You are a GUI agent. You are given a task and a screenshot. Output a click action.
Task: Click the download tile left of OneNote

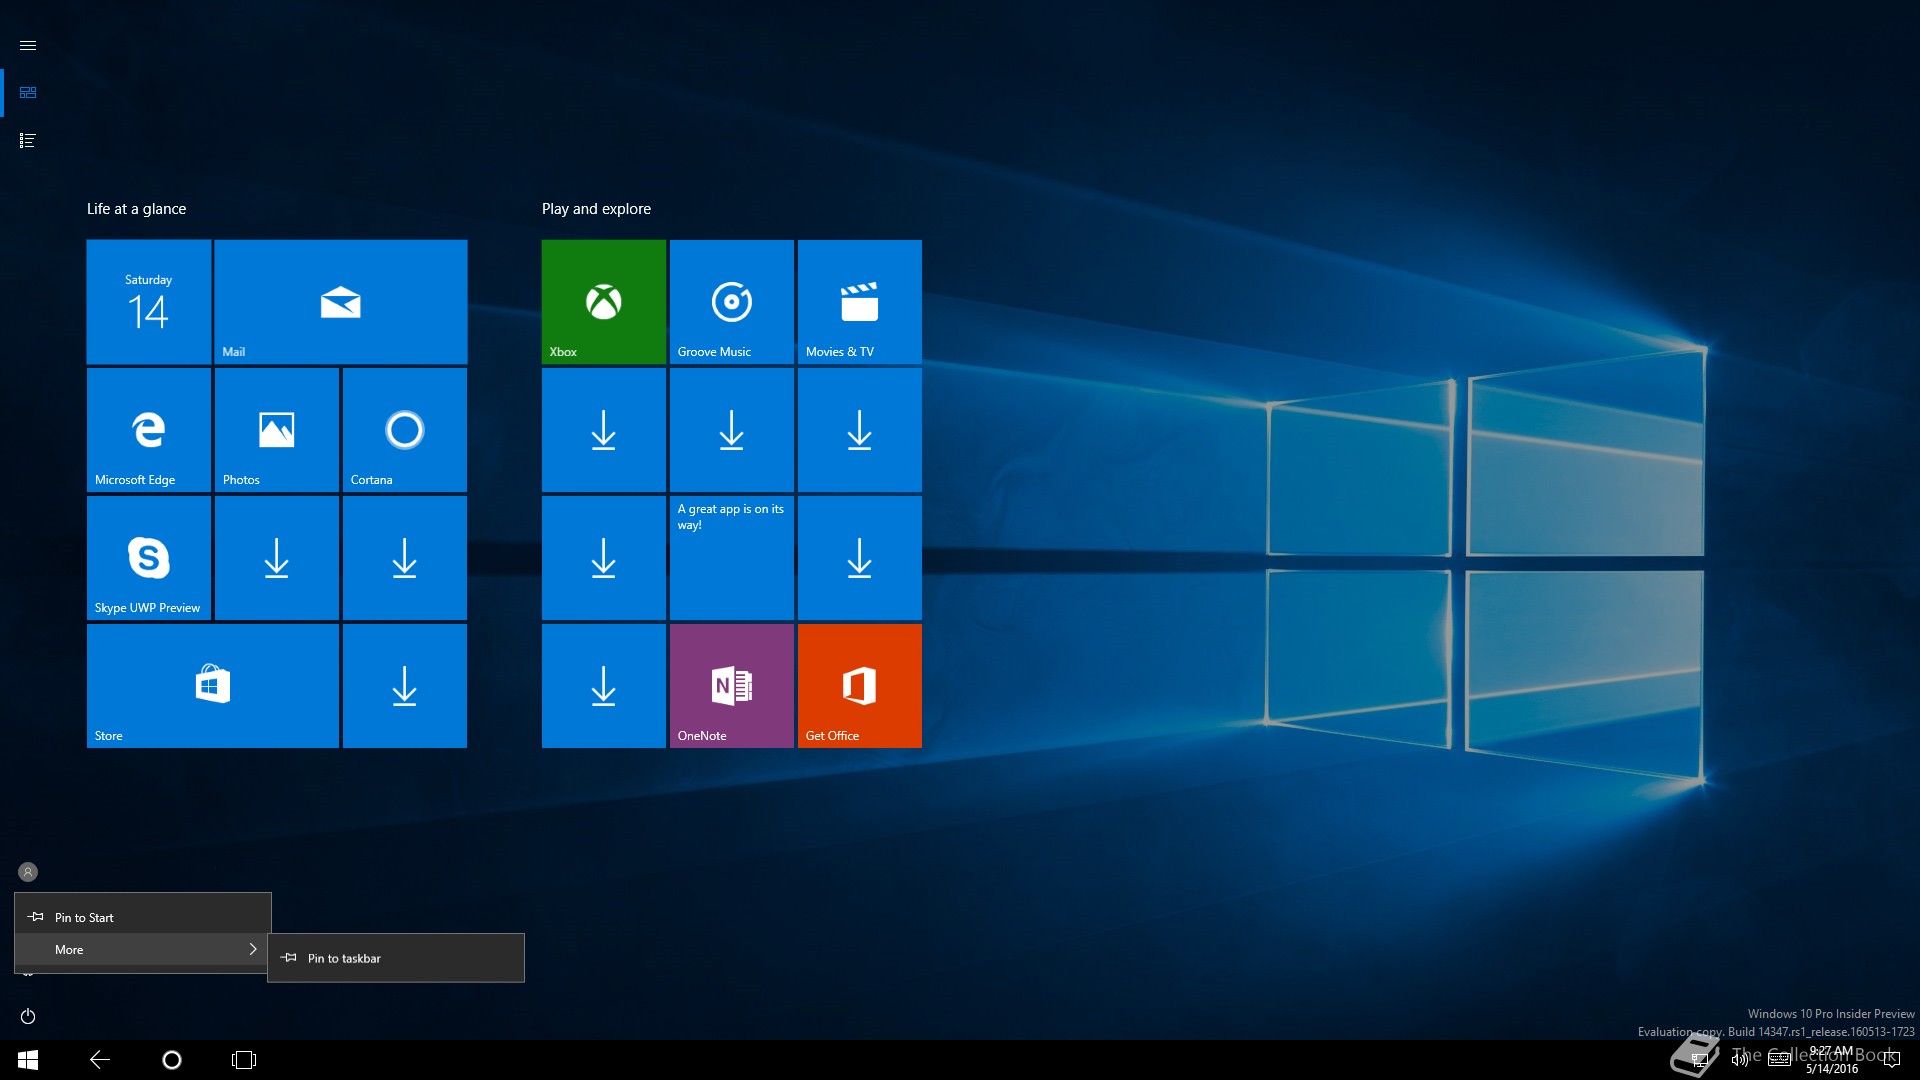(604, 686)
